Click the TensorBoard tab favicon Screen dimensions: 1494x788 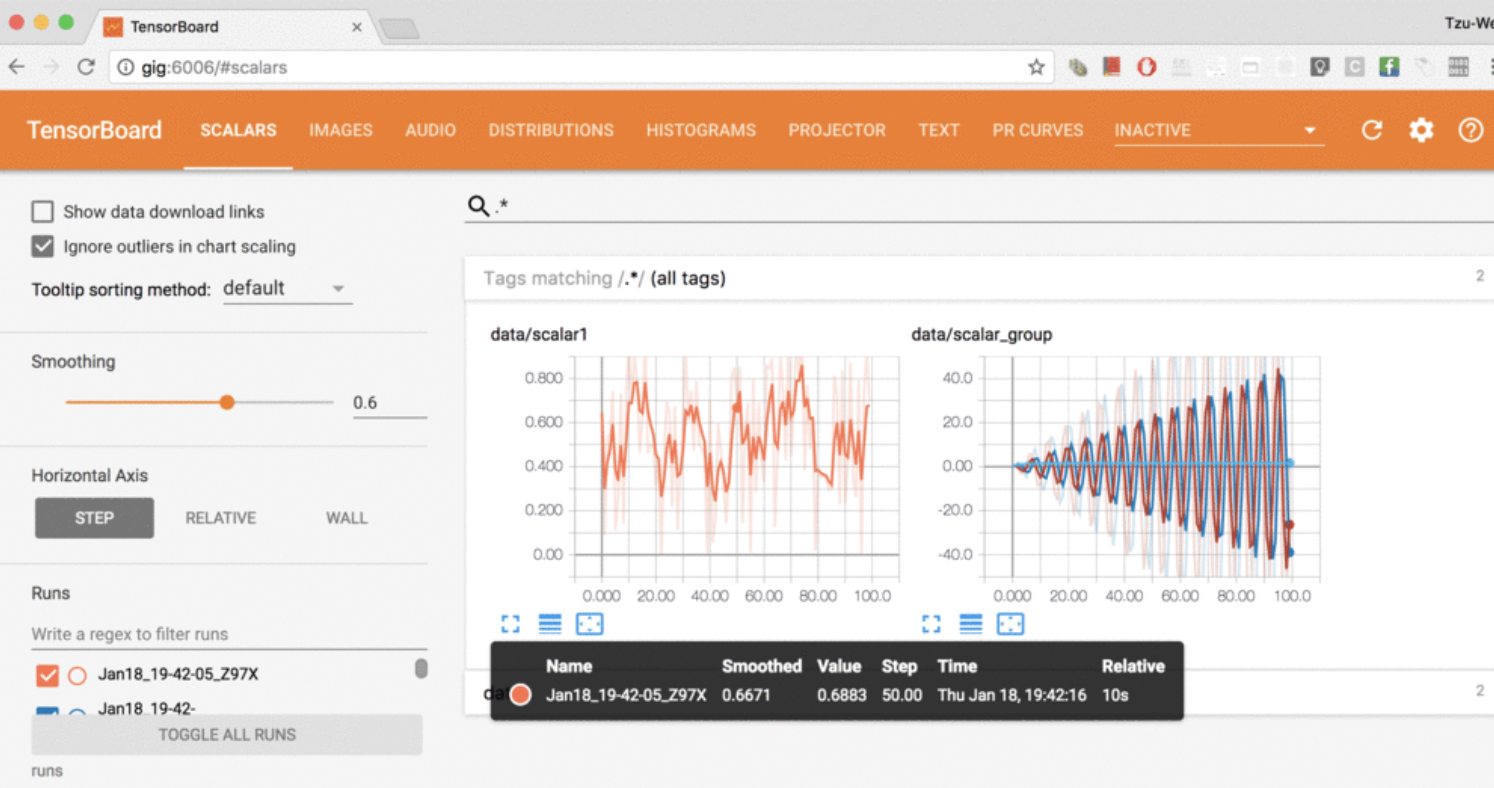[113, 27]
